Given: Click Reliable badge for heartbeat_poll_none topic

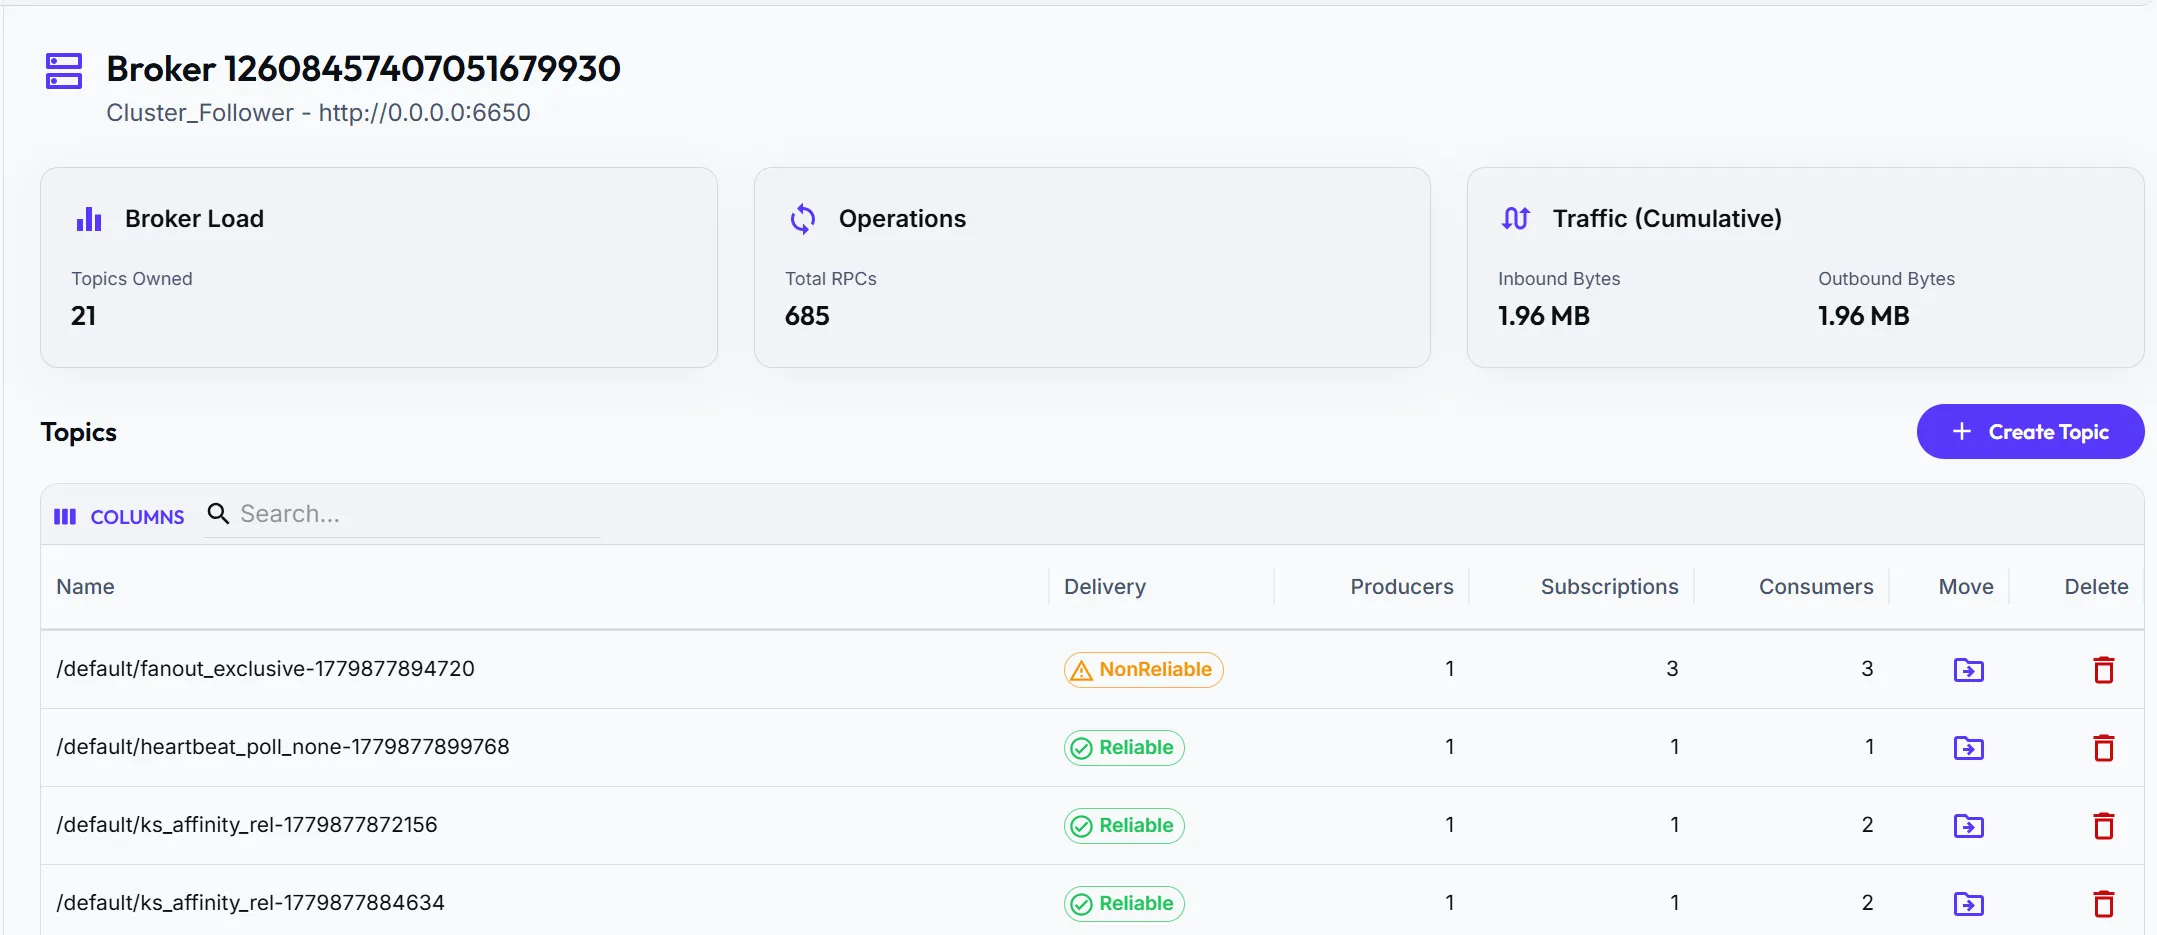Looking at the screenshot, I should (1124, 747).
